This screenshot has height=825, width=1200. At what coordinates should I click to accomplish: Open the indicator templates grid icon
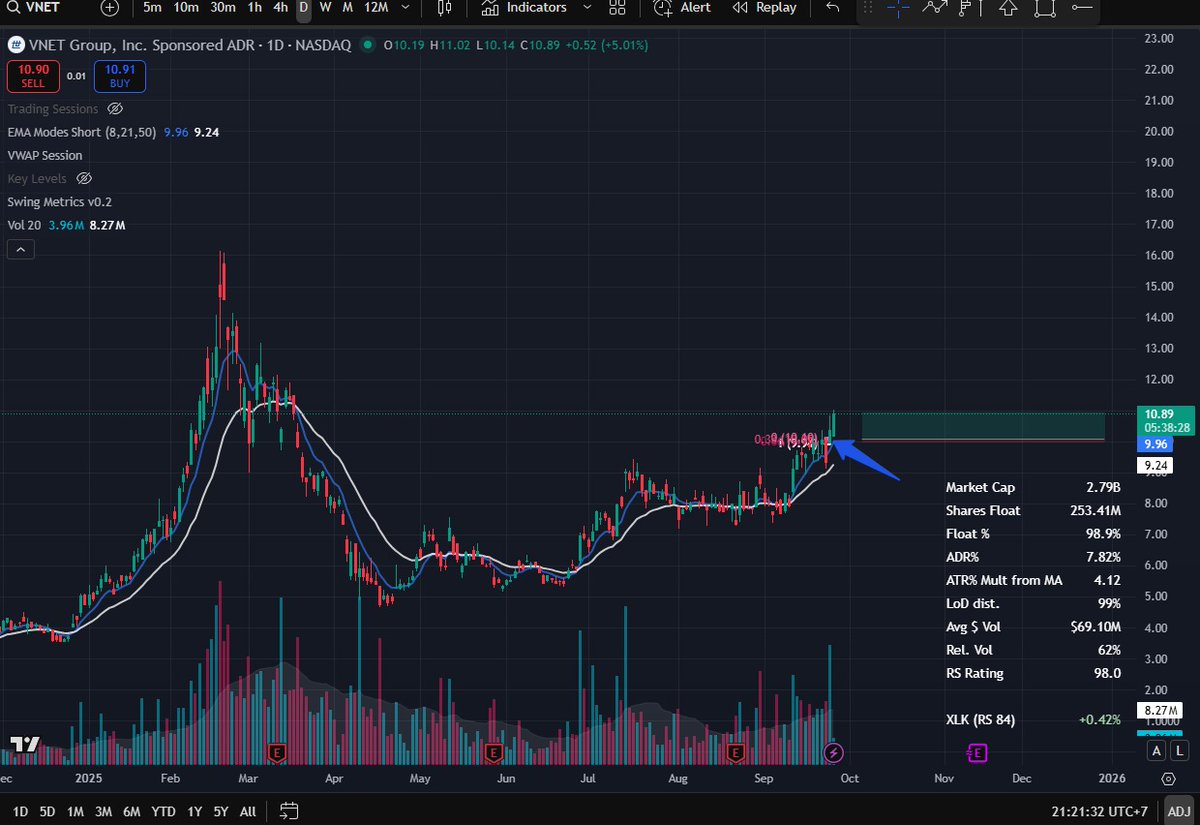pos(617,7)
